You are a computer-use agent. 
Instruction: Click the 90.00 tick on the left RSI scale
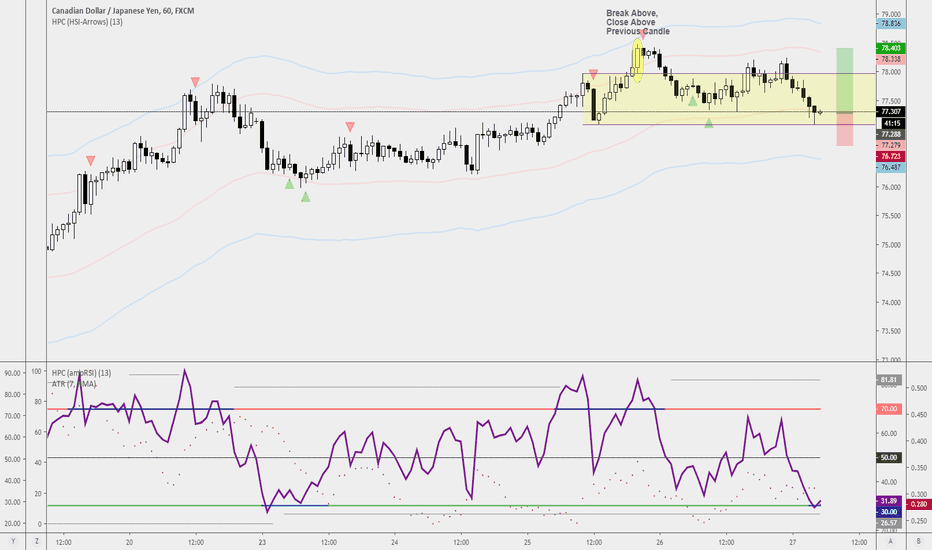12,373
